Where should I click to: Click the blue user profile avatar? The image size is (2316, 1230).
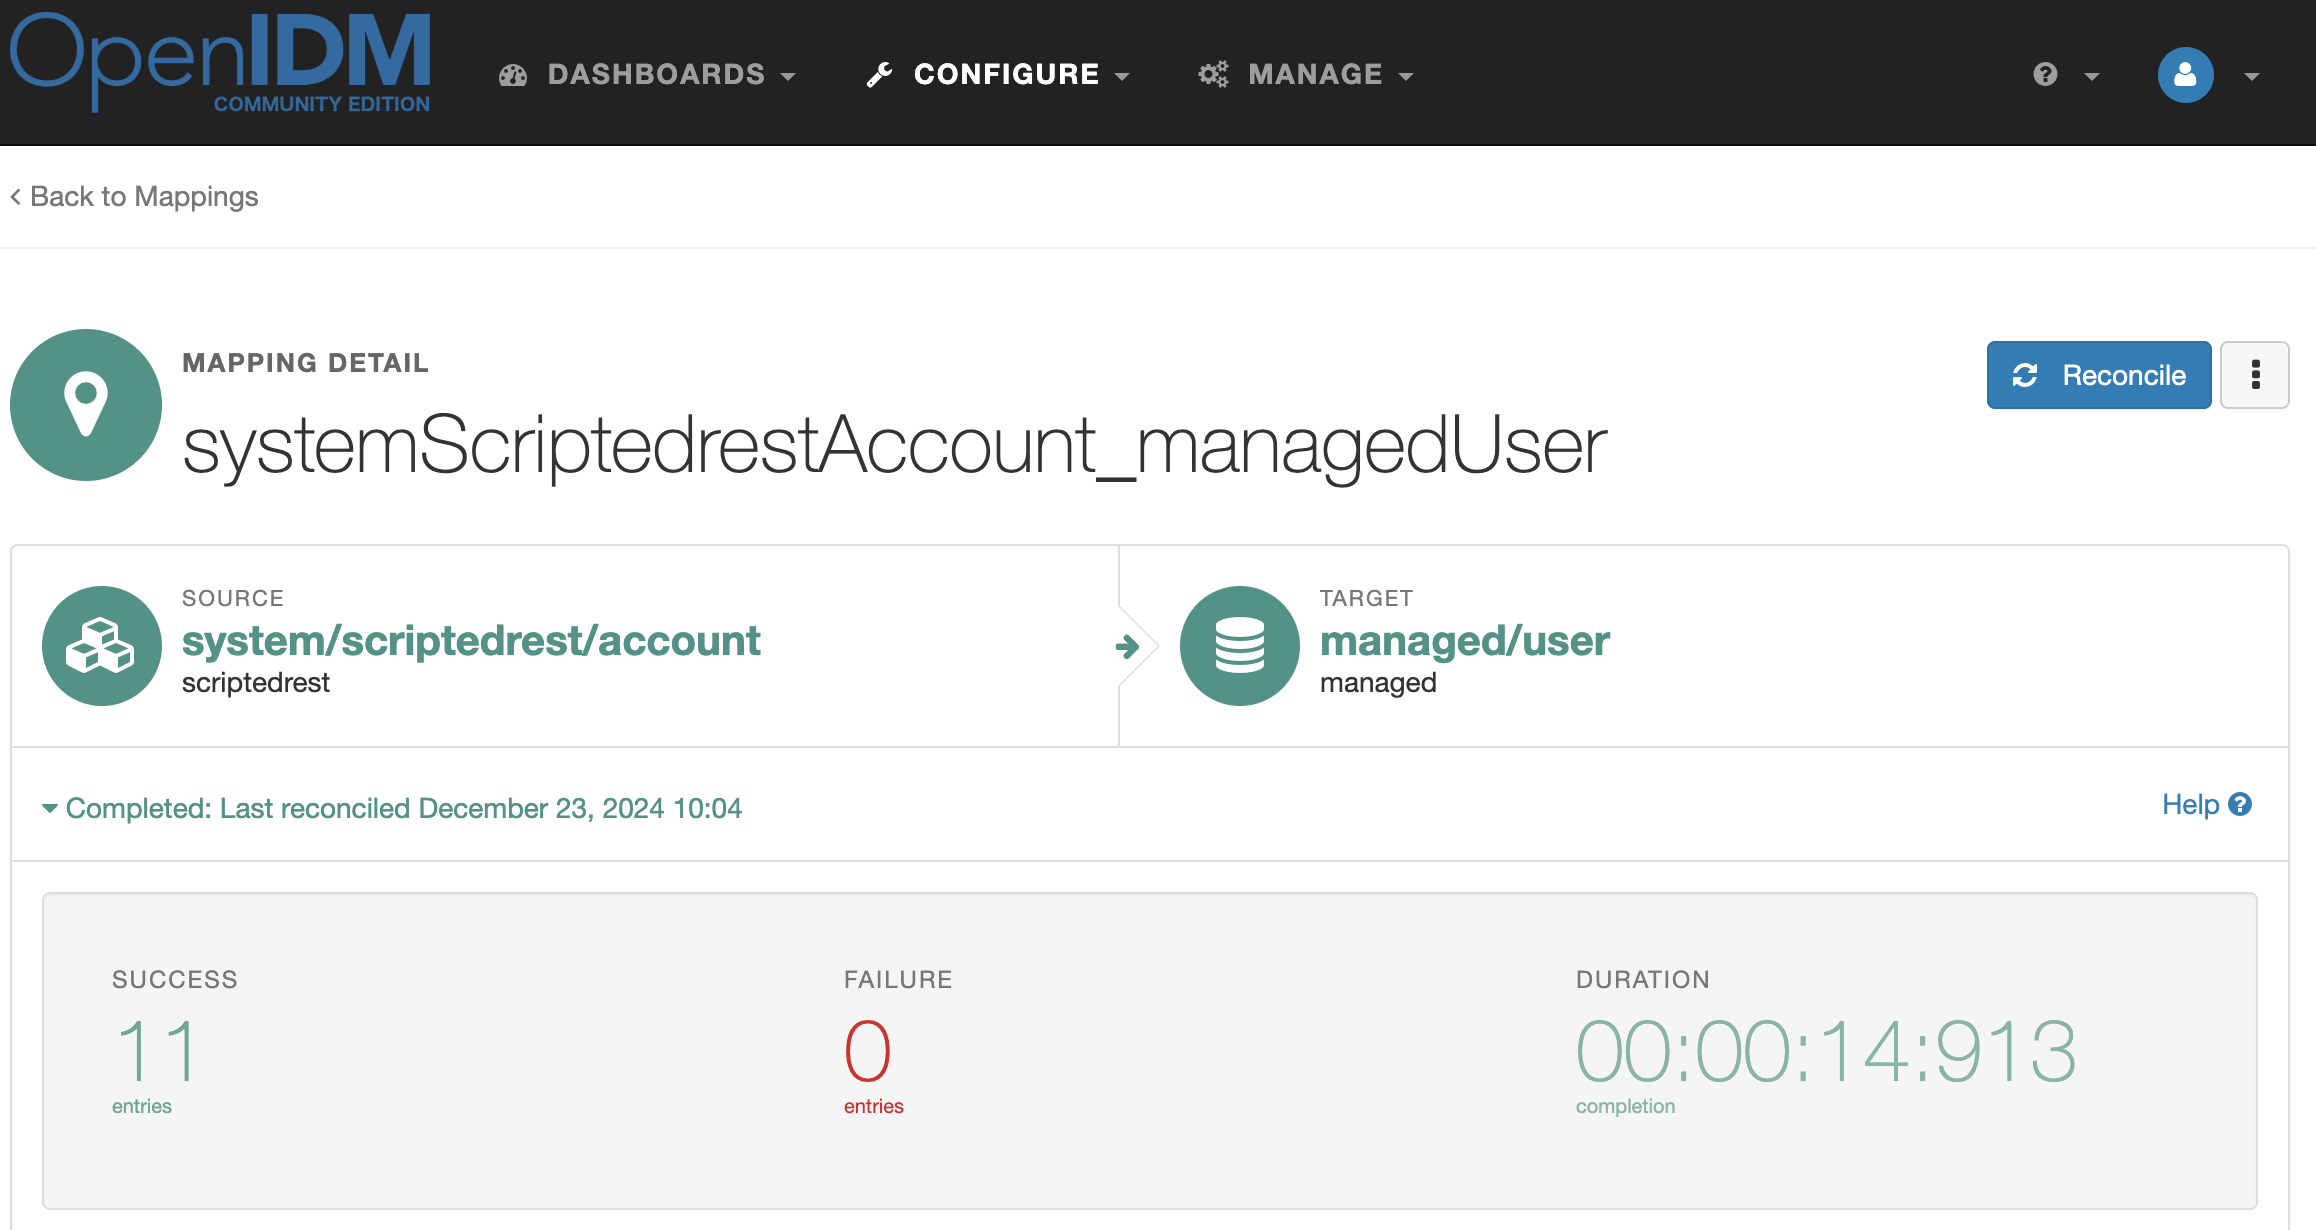2185,75
